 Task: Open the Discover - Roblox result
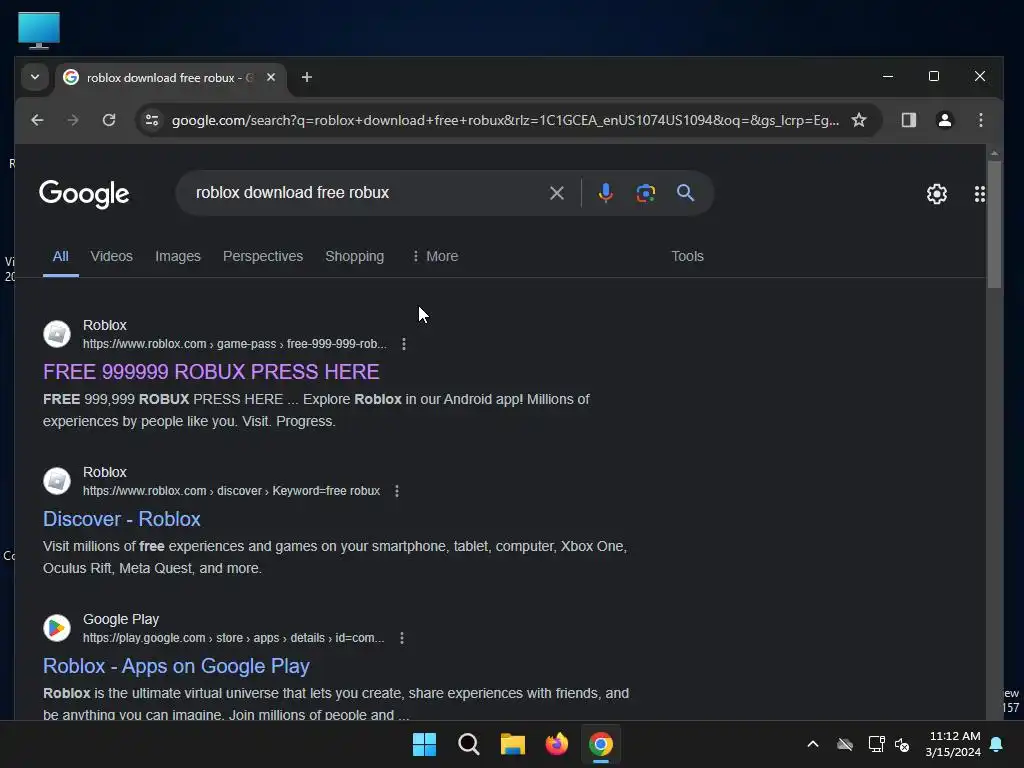tap(121, 519)
